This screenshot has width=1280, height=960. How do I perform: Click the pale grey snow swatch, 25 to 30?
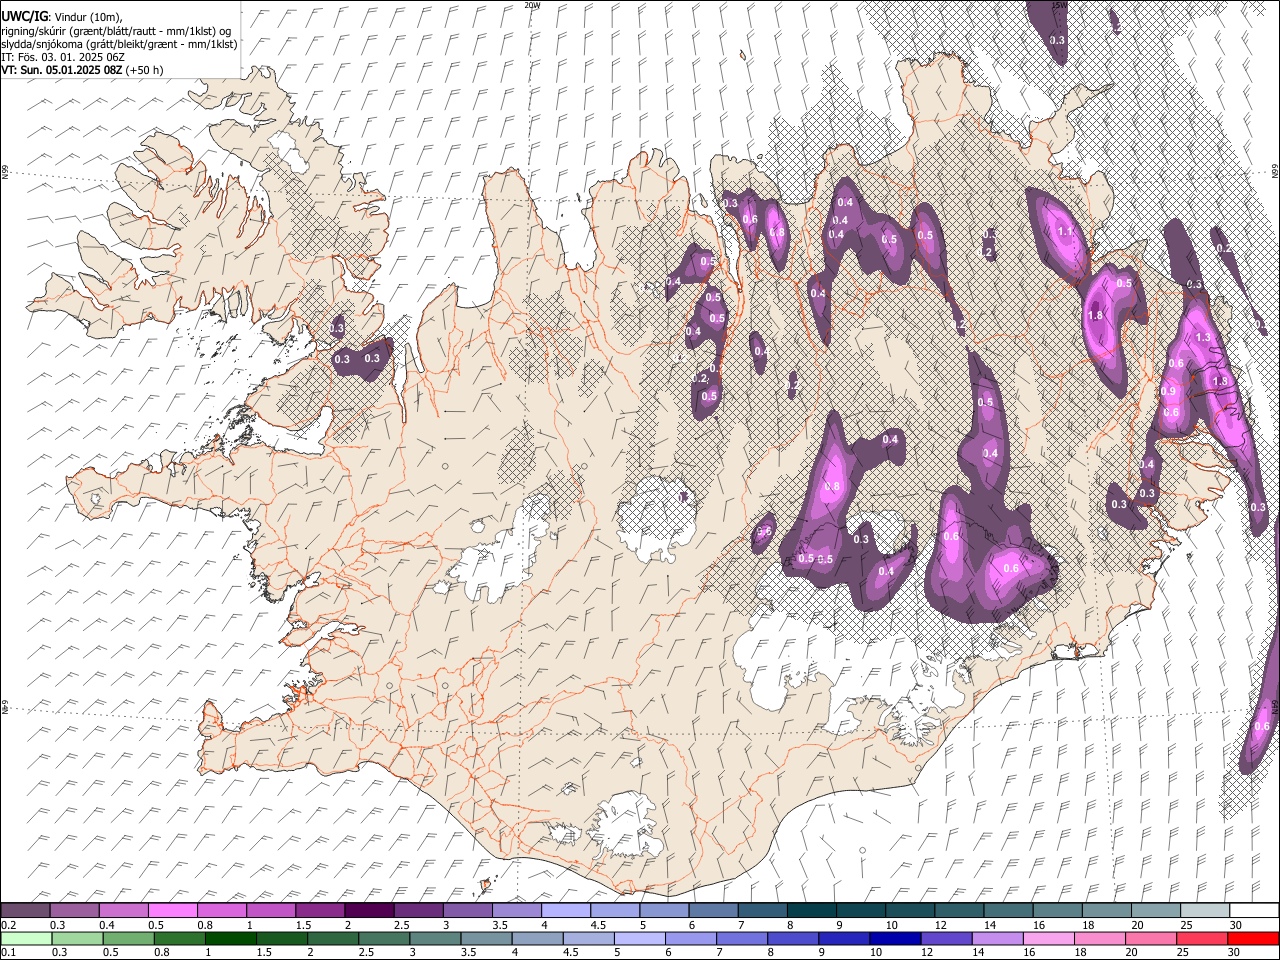[x=1205, y=910]
